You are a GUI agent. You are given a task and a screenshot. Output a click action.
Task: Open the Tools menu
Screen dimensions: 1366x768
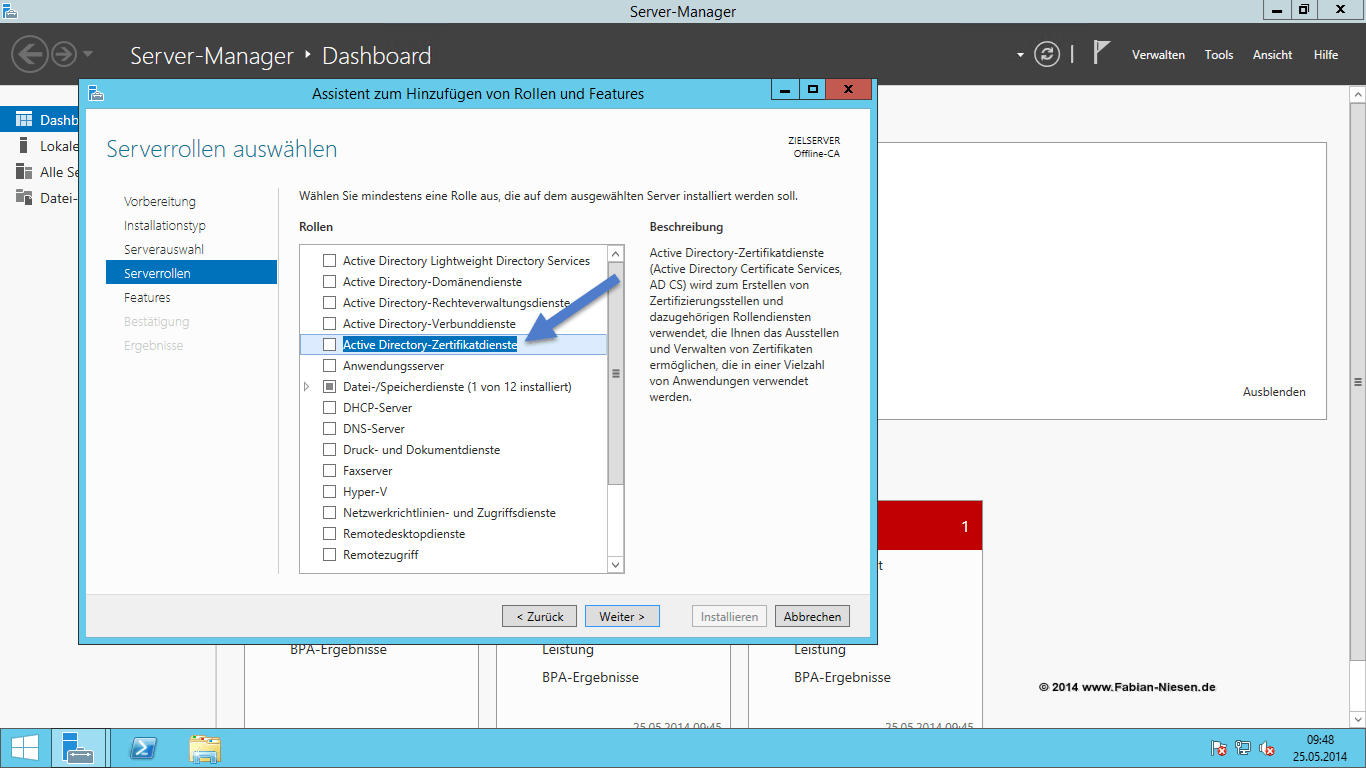coord(1219,55)
